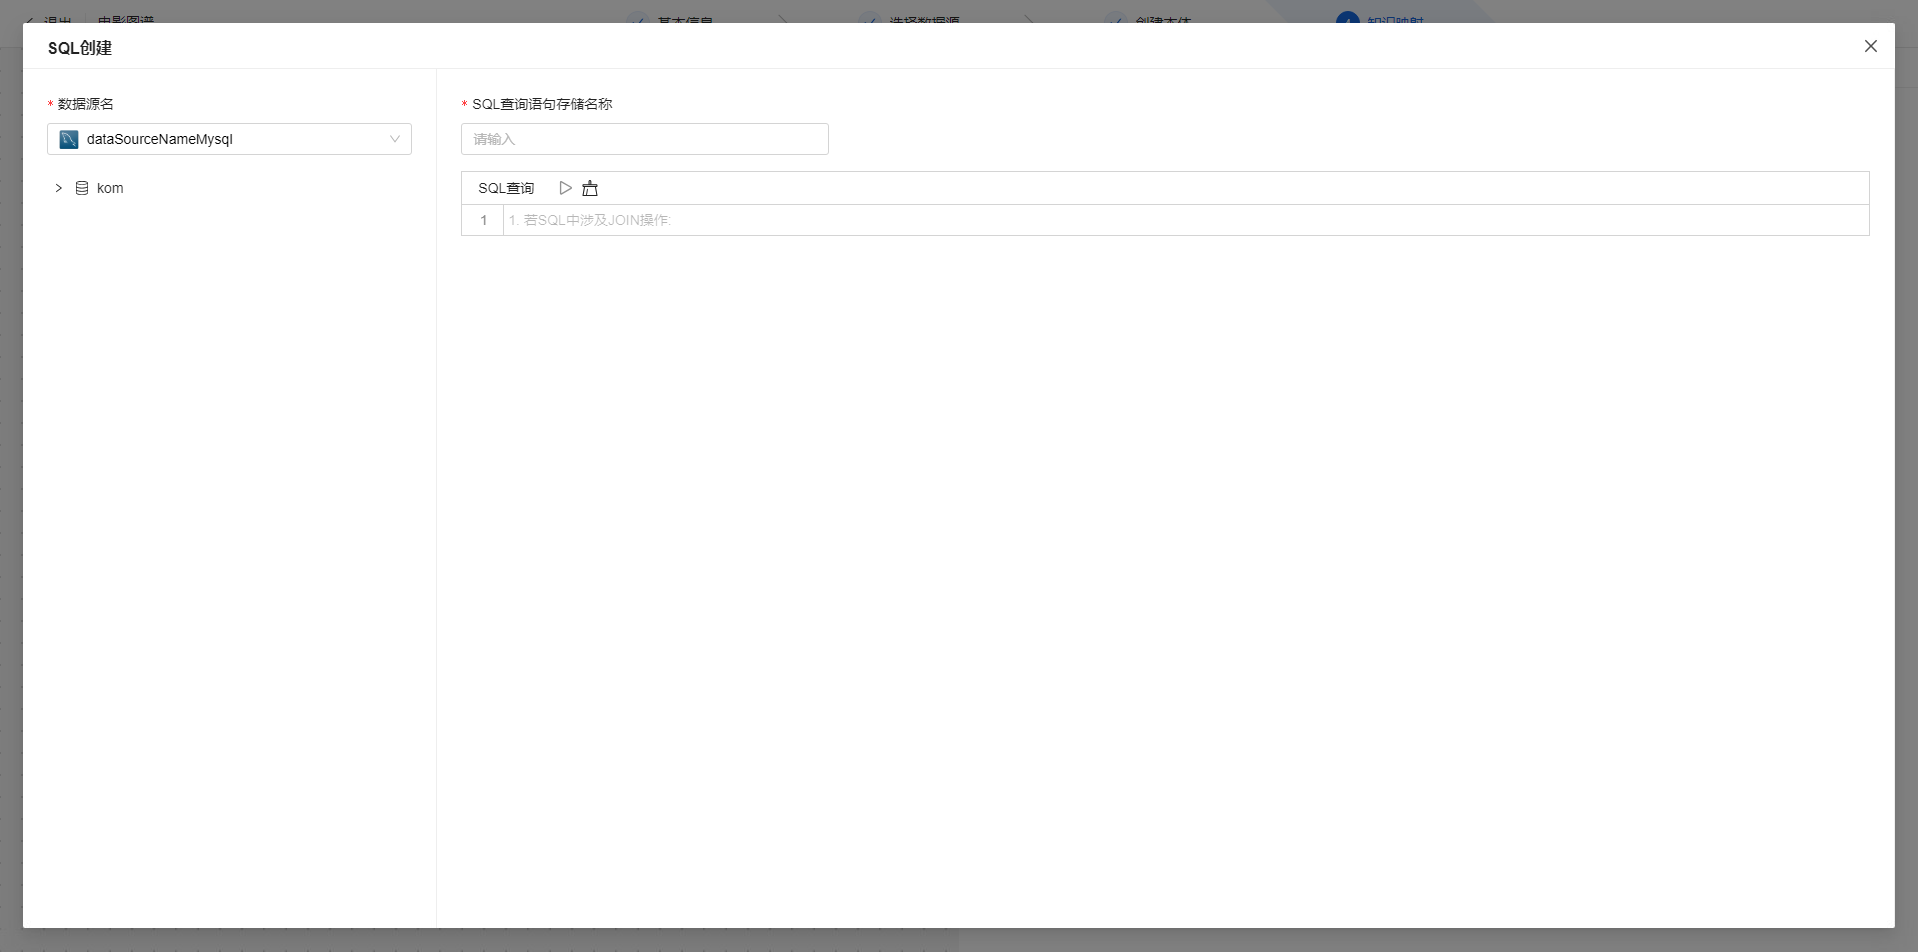This screenshot has width=1918, height=952.
Task: Click the 基本信息 step checkmark icon
Action: (x=637, y=19)
